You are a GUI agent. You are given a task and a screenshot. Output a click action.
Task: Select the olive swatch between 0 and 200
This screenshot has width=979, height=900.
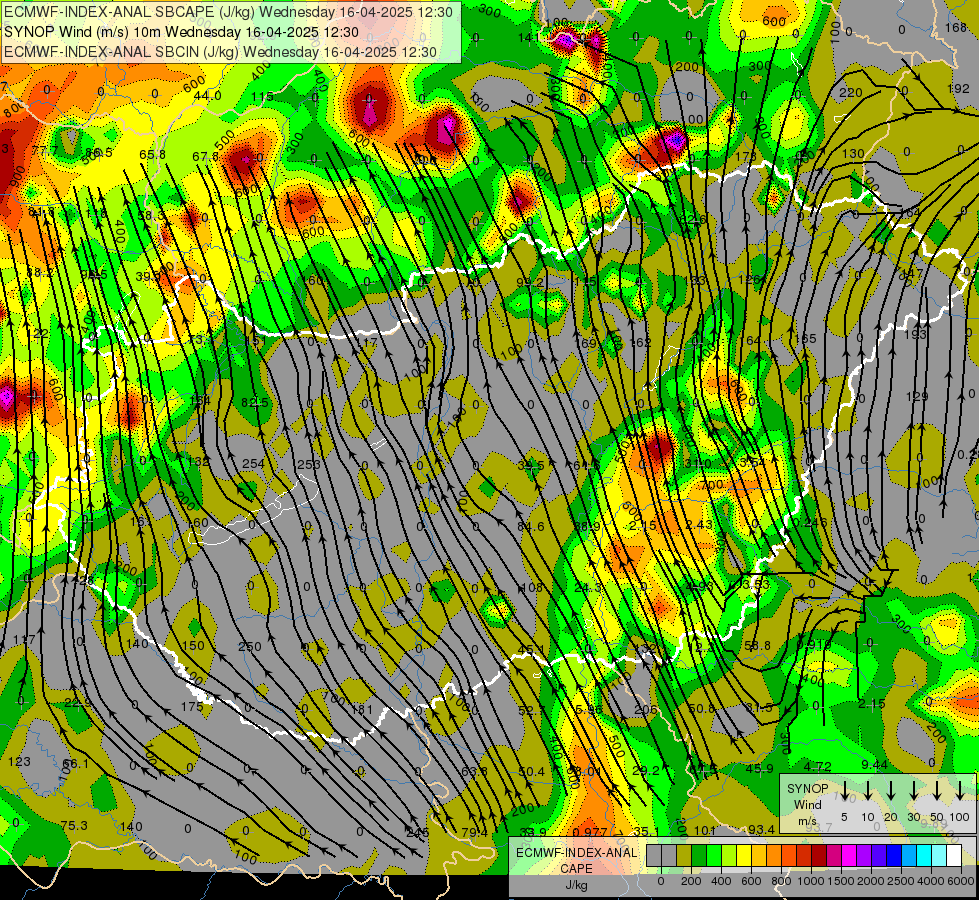(x=684, y=855)
